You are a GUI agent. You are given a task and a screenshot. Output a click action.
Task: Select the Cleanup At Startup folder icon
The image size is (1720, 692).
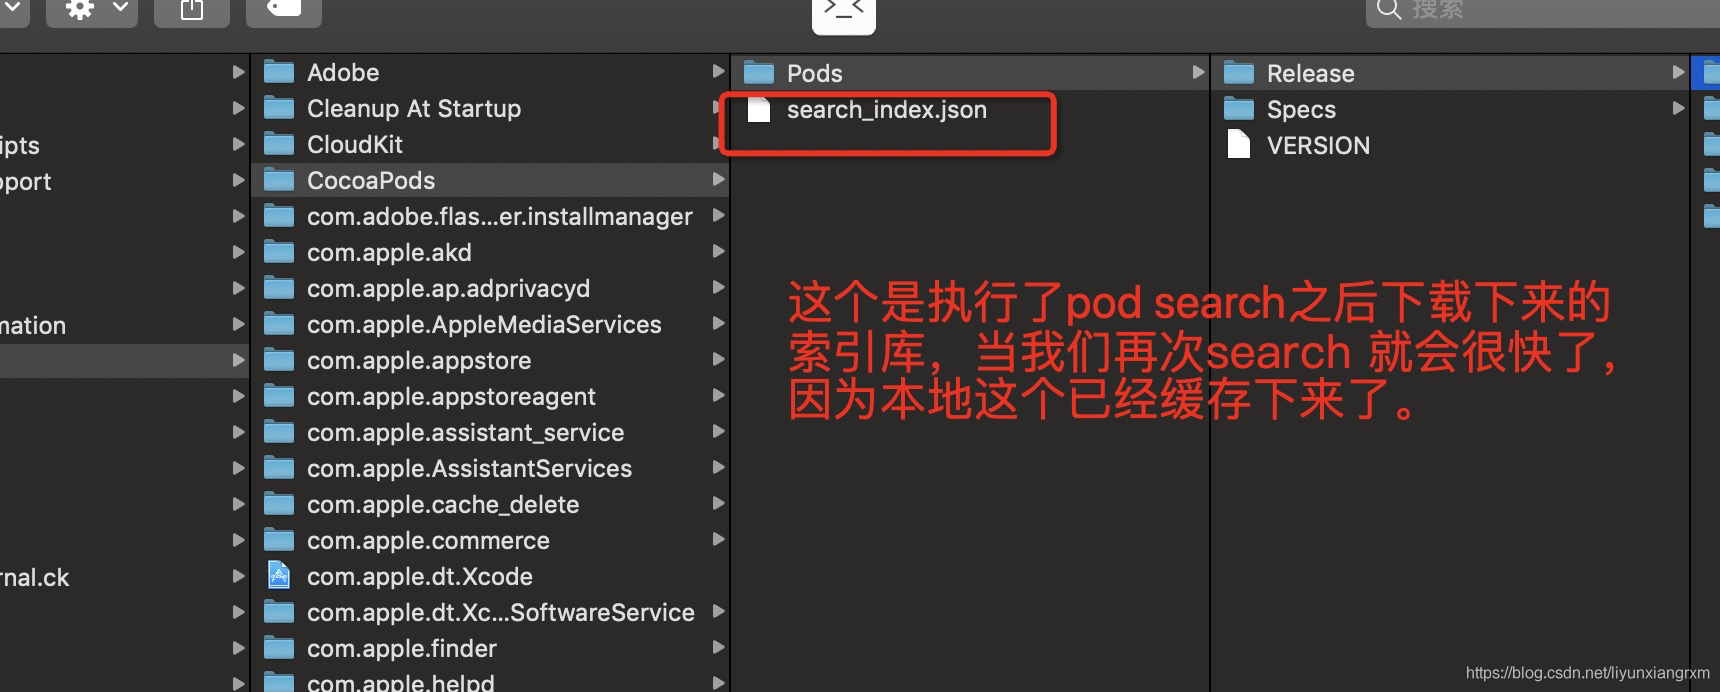pyautogui.click(x=279, y=108)
